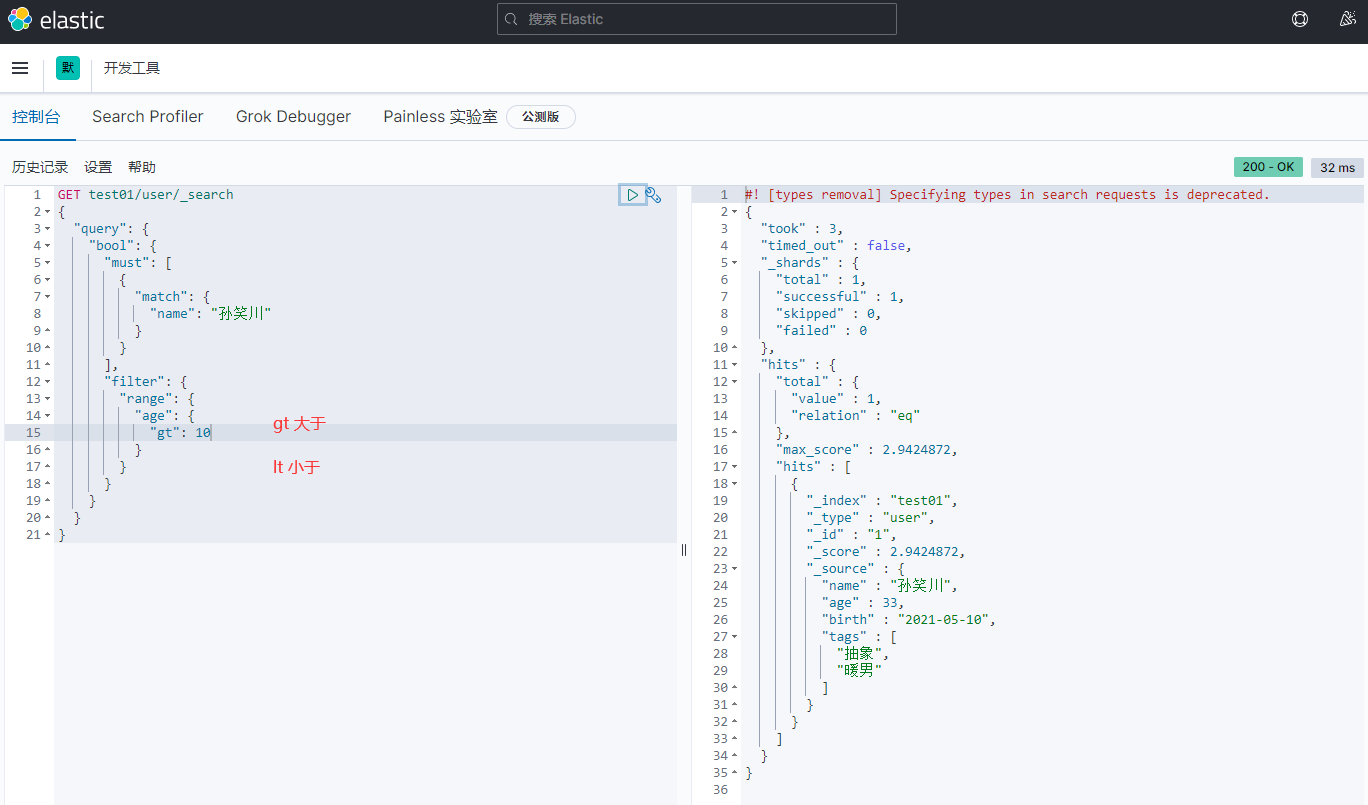
Task: Open 历史记录 history
Action: (x=40, y=167)
